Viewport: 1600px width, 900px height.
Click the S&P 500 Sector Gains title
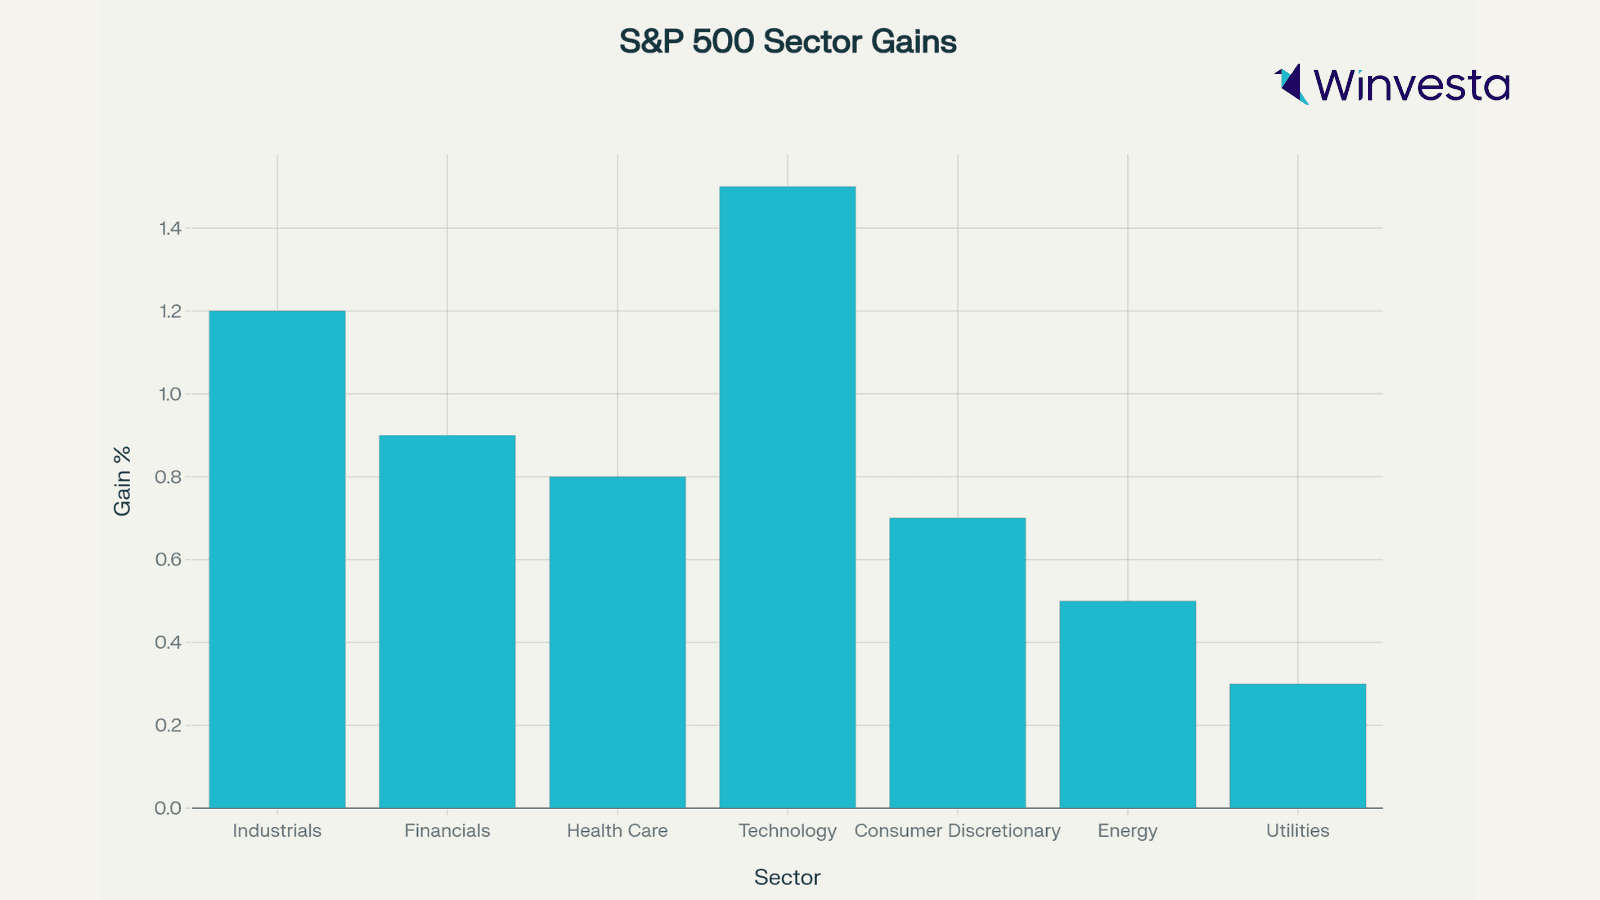click(788, 42)
